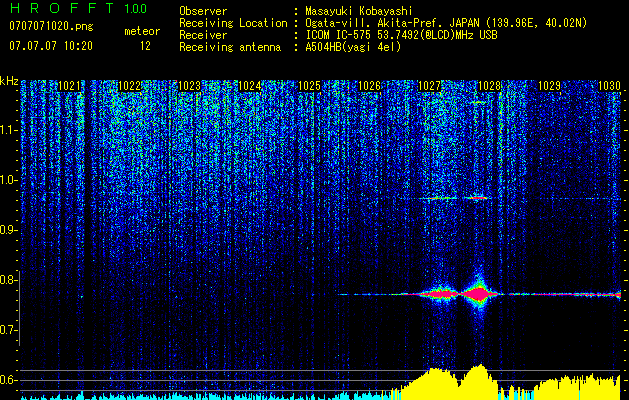The width and height of the screenshot is (629, 400).
Task: Click the 1027 time marker
Action: coord(429,86)
